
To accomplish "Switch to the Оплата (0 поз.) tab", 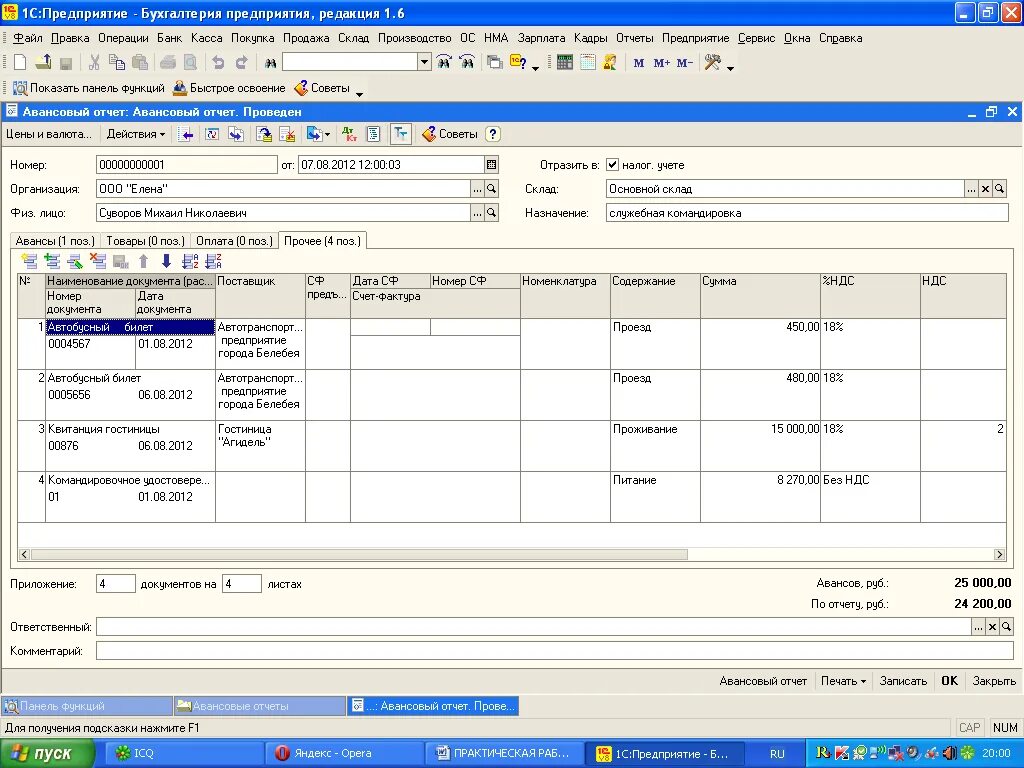I will pyautogui.click(x=234, y=241).
